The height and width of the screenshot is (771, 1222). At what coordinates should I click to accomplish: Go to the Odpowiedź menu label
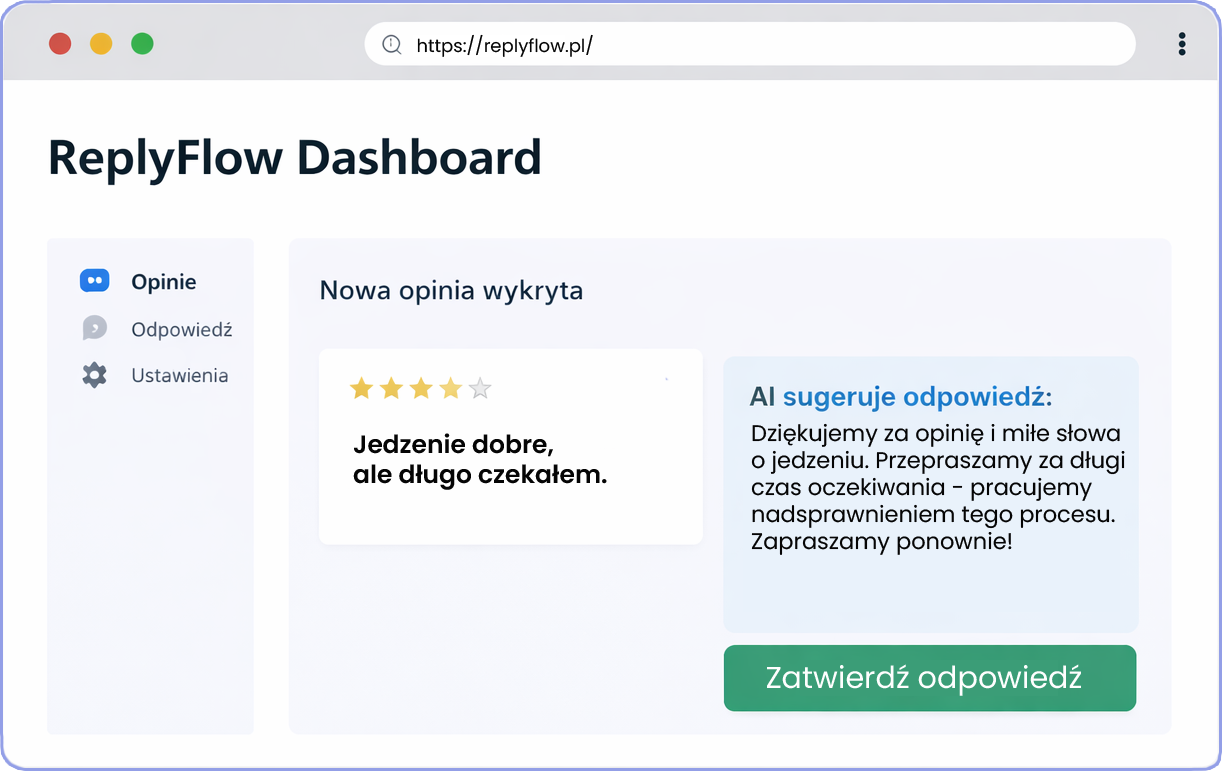coord(181,329)
